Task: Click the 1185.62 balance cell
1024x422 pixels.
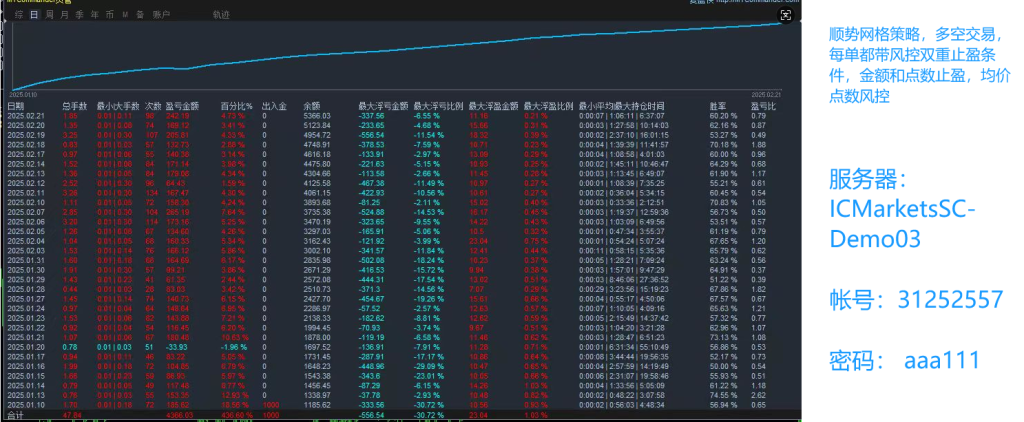Action: (317, 404)
